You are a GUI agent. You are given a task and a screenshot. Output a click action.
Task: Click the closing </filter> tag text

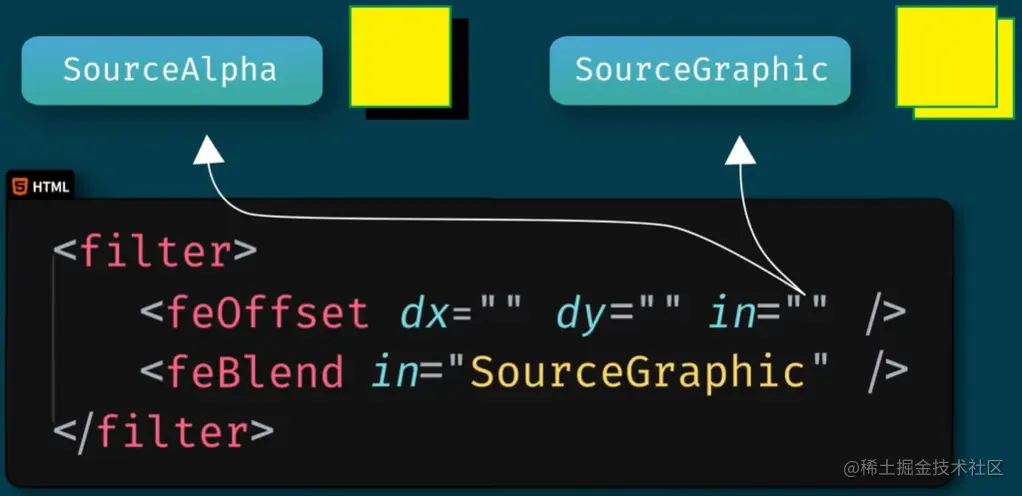pos(163,431)
